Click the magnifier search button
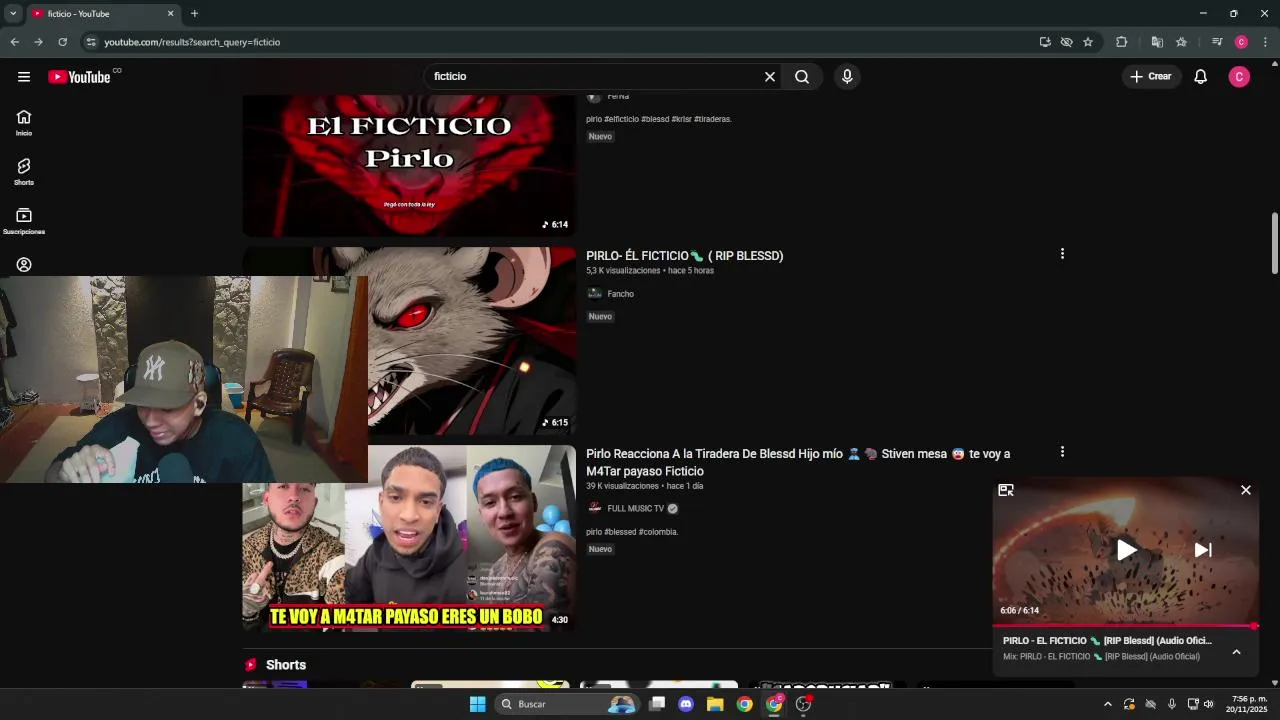1280x720 pixels. coord(802,77)
